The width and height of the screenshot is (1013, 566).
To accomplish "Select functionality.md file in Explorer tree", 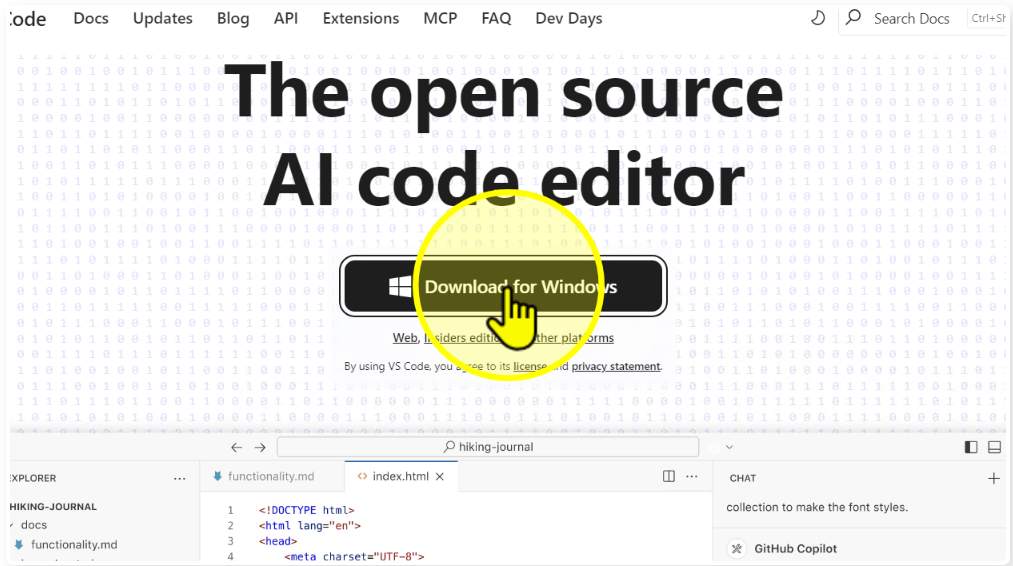I will pos(73,545).
